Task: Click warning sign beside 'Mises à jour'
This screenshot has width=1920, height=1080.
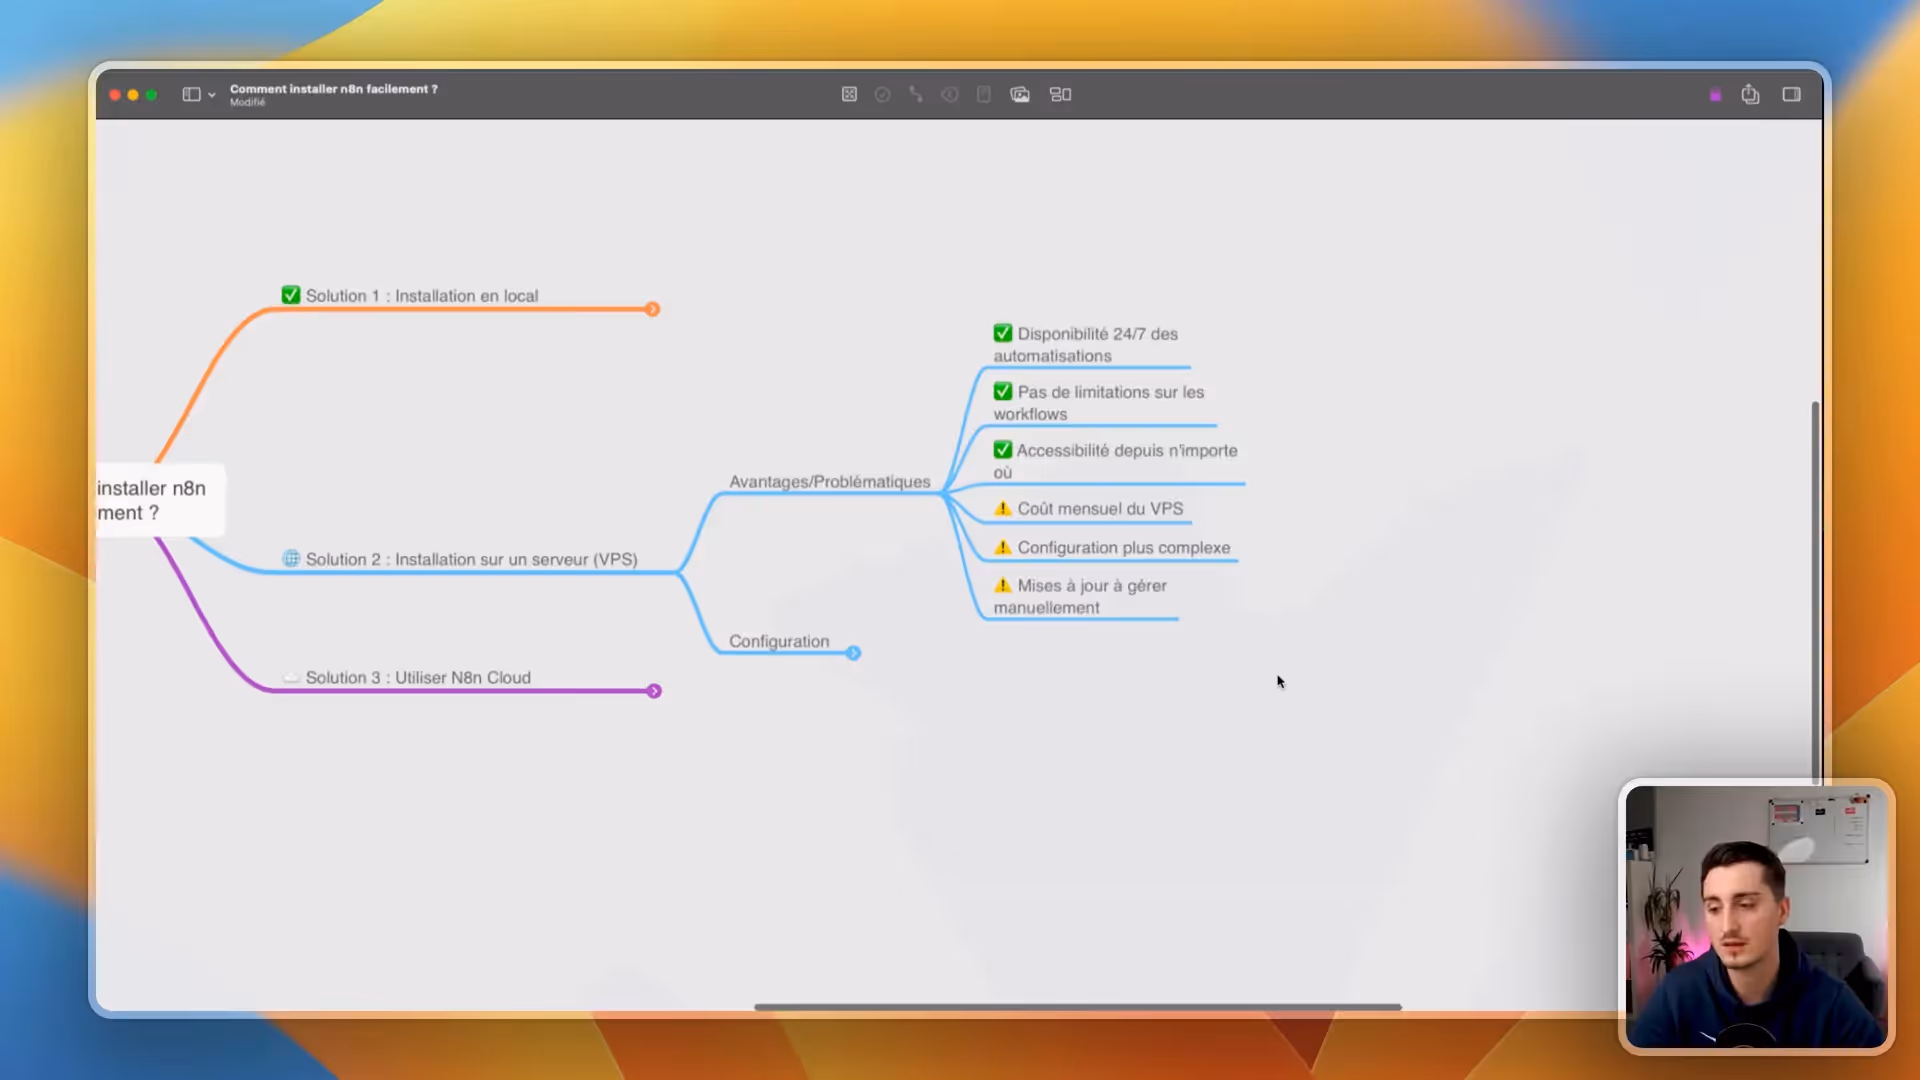Action: (1003, 585)
